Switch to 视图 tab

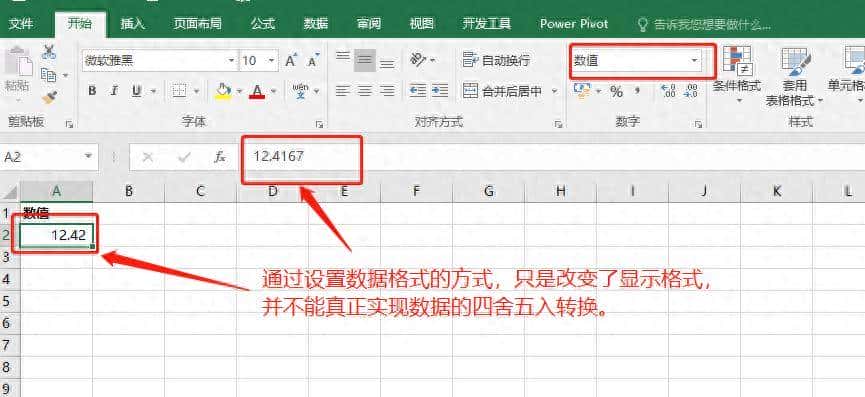[421, 24]
